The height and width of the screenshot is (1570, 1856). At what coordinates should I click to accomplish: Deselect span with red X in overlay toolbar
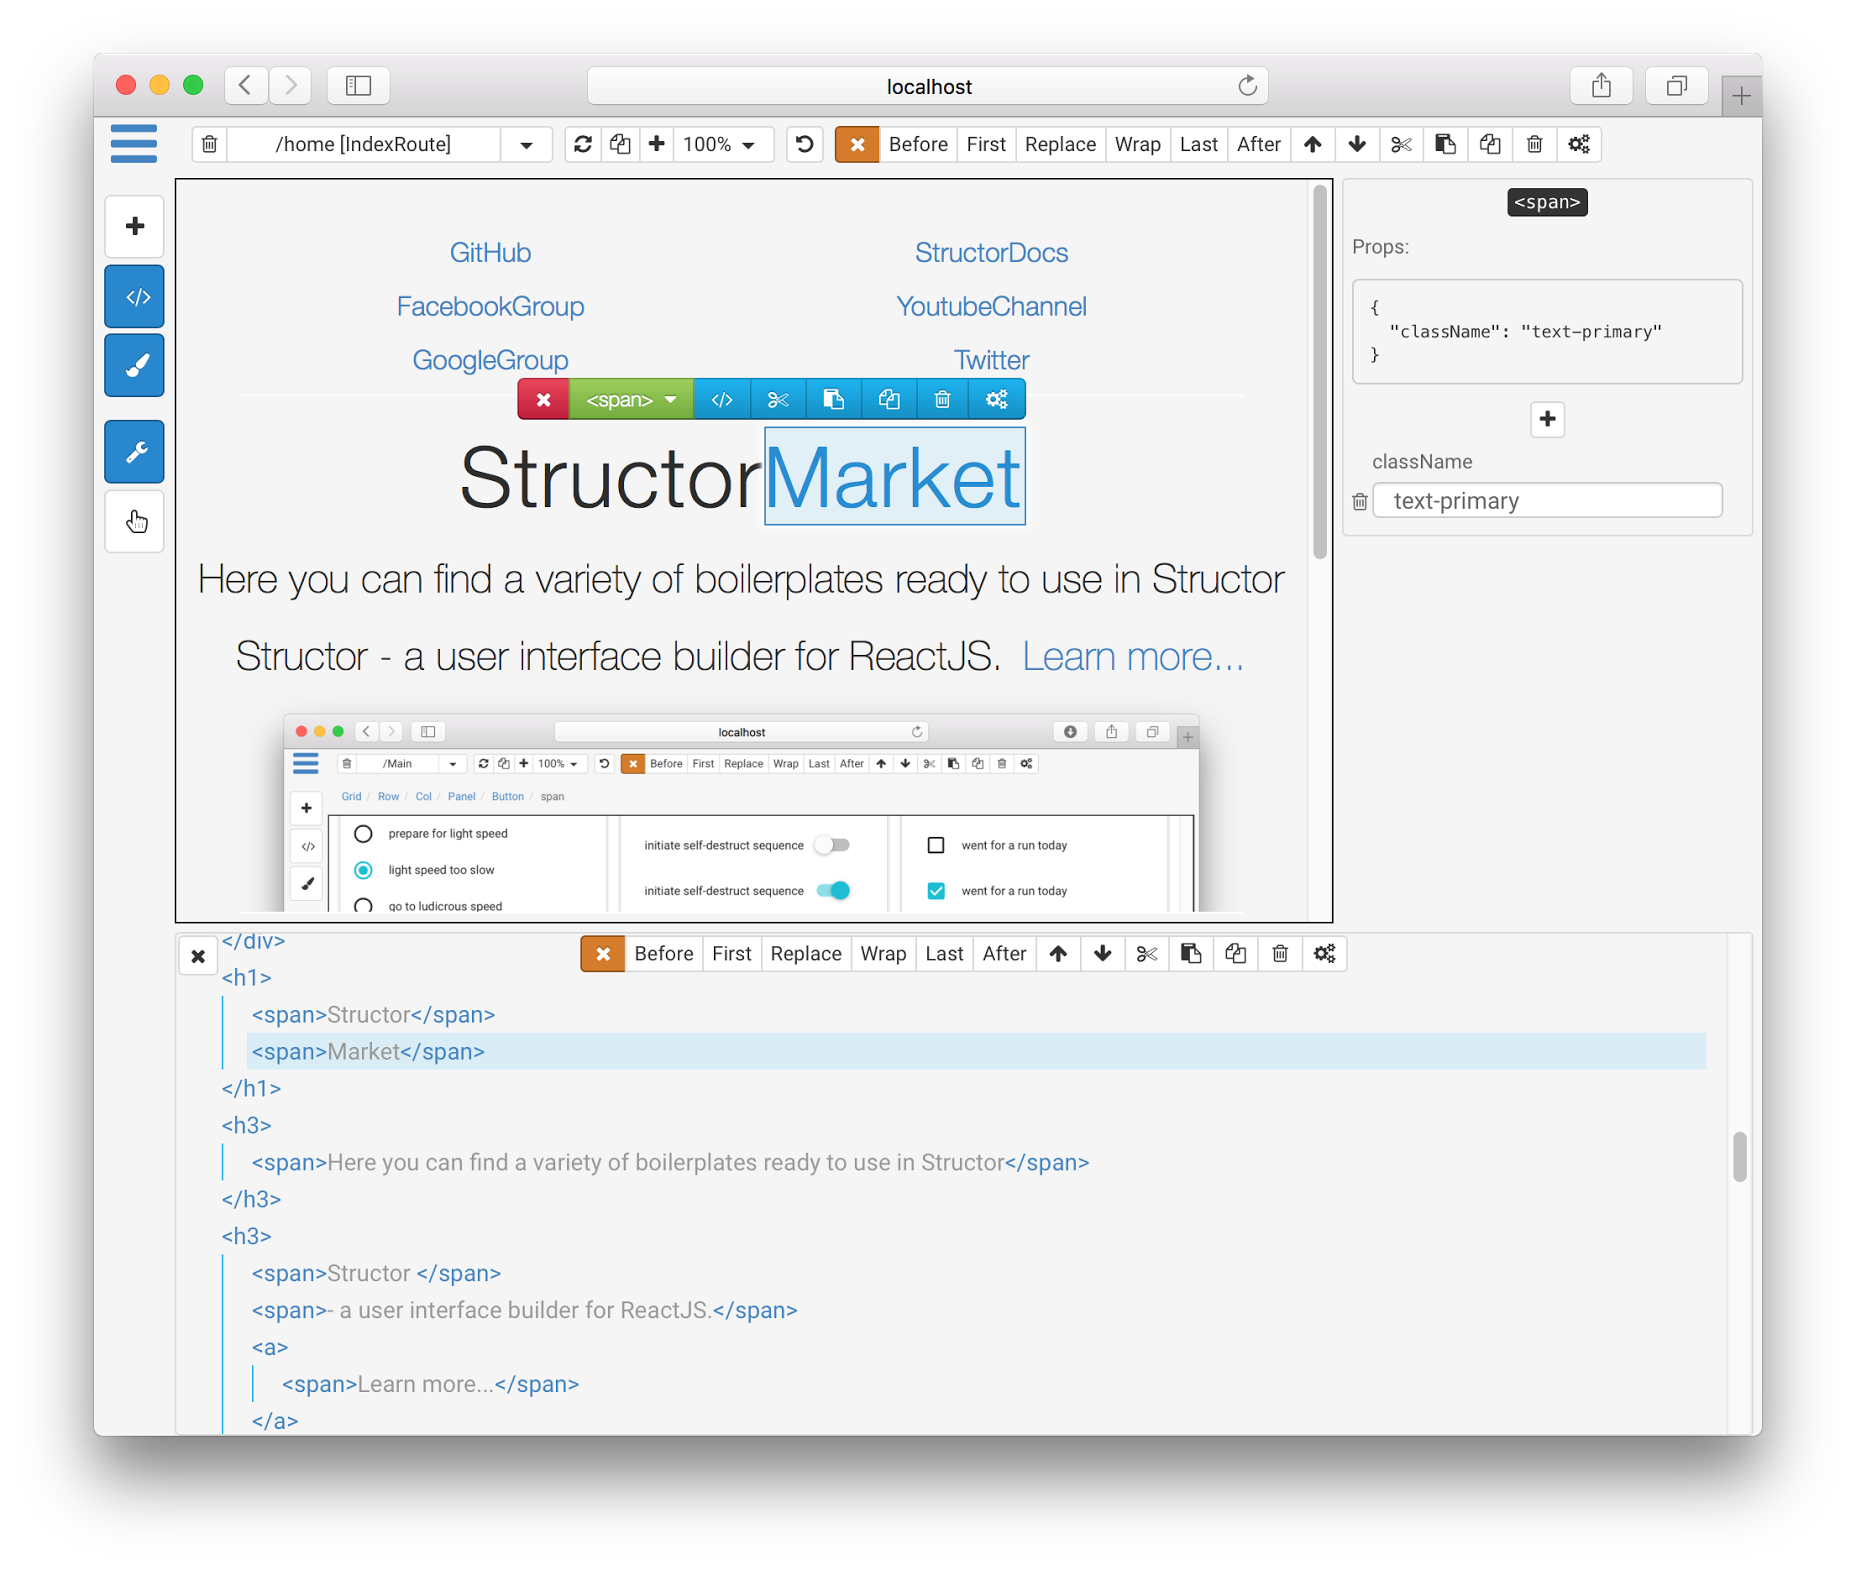coord(543,399)
